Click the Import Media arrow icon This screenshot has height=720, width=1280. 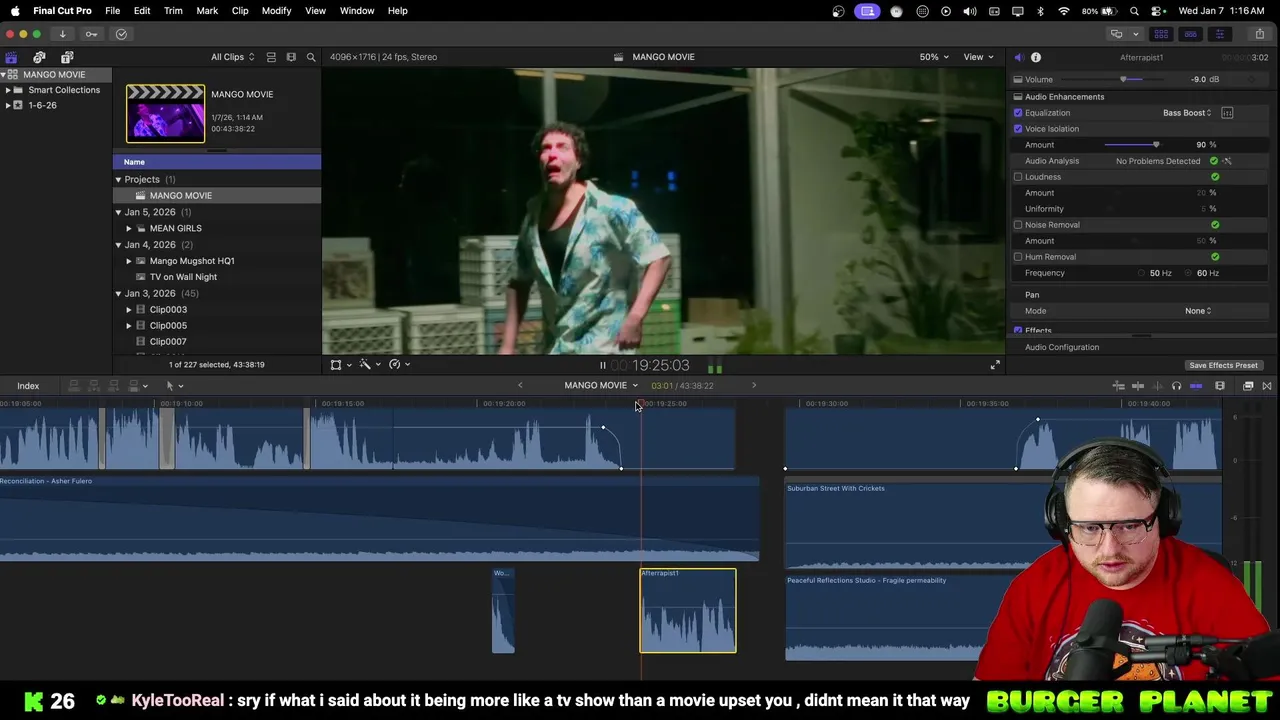pos(62,34)
